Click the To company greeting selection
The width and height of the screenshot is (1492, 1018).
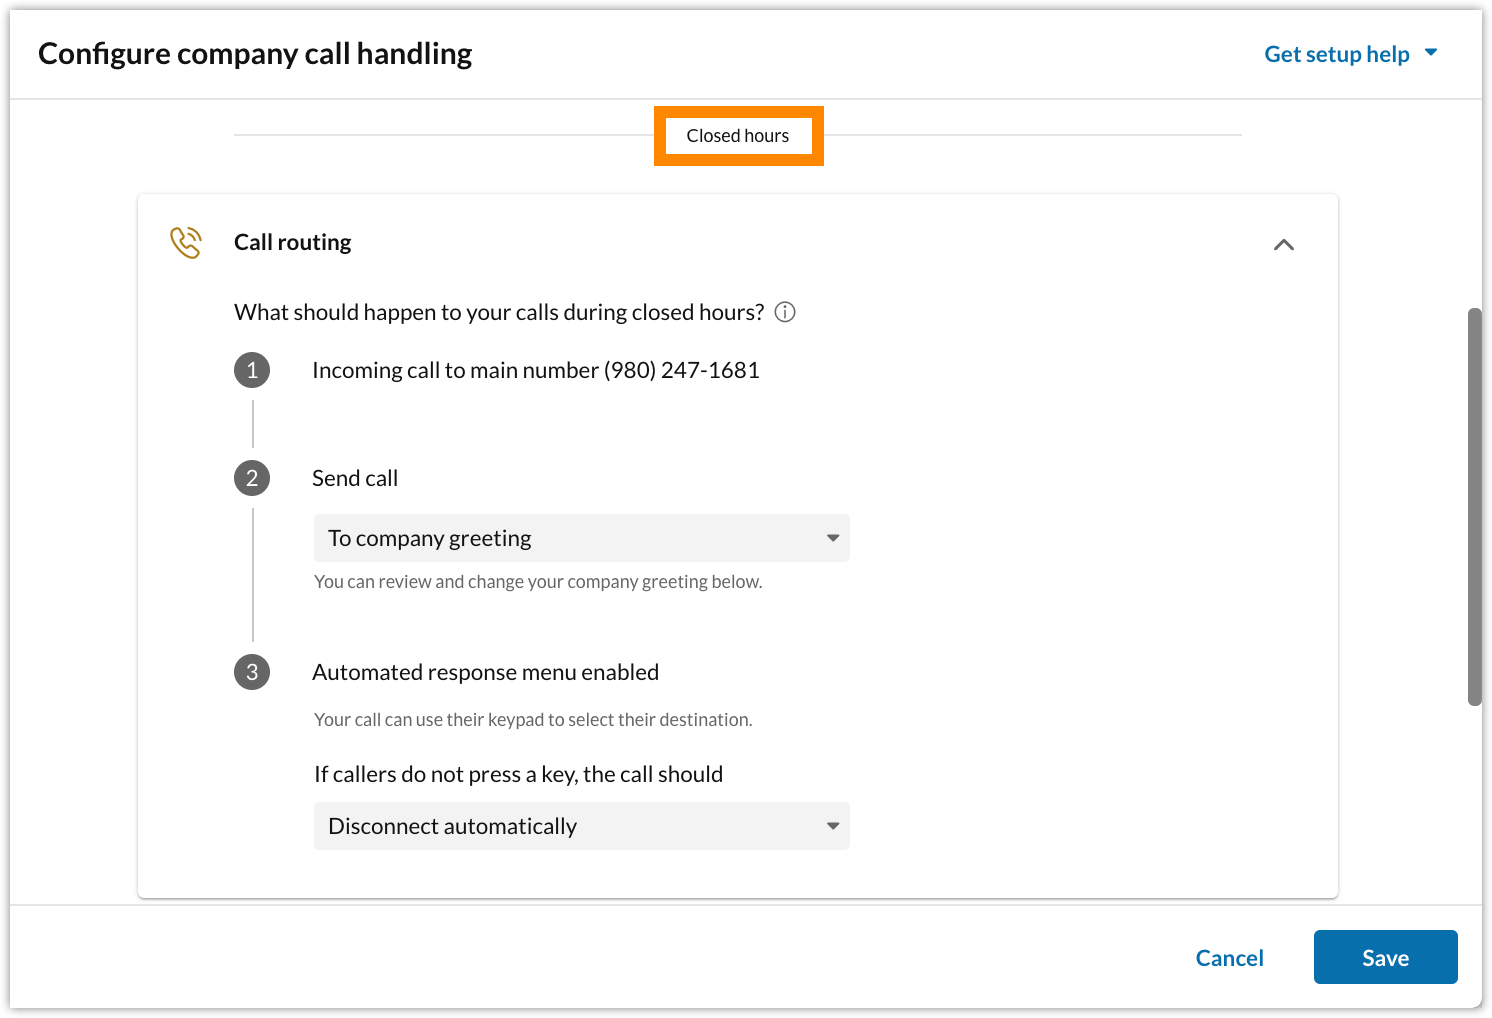pos(429,538)
